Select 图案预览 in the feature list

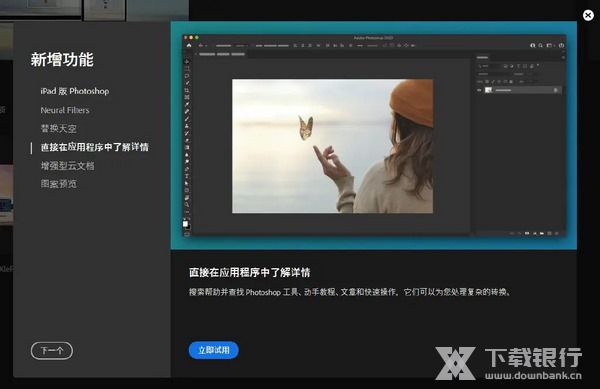(x=59, y=184)
